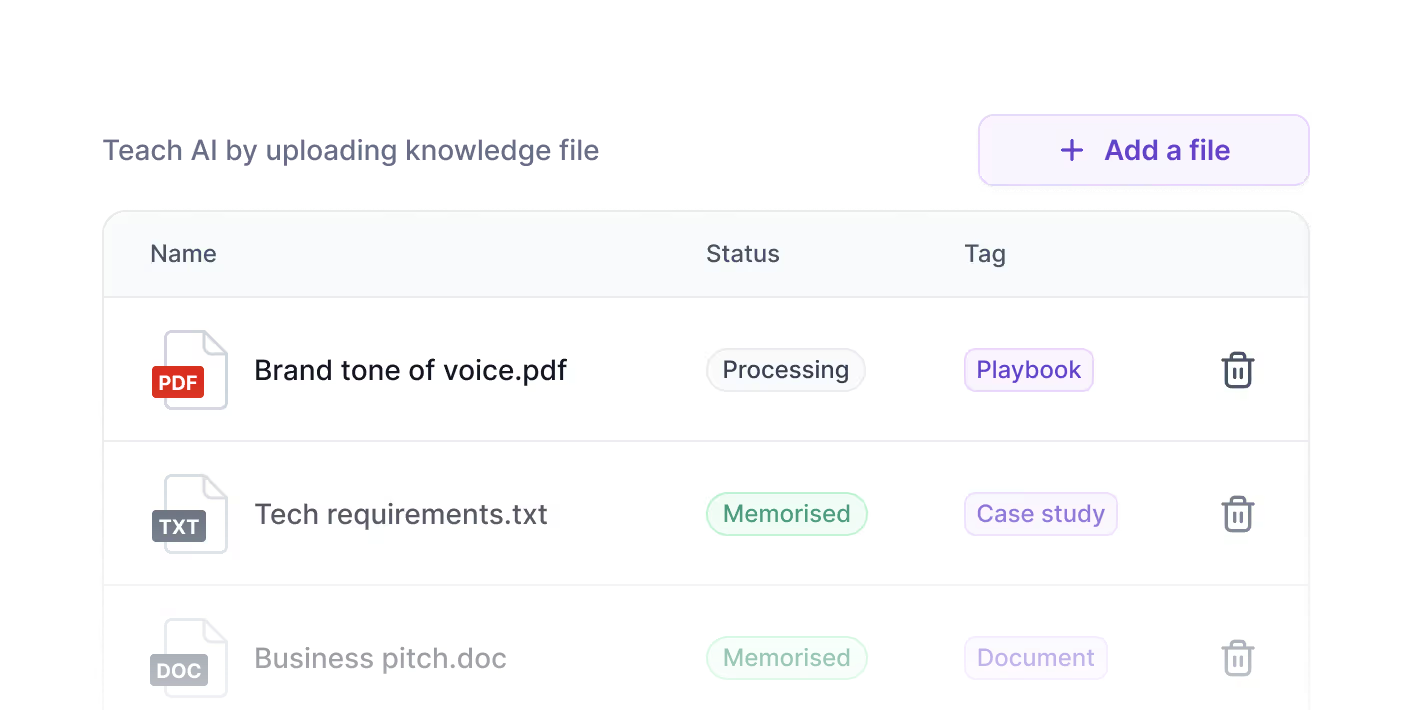Open the Brand tone of voice.pdf file

[411, 370]
